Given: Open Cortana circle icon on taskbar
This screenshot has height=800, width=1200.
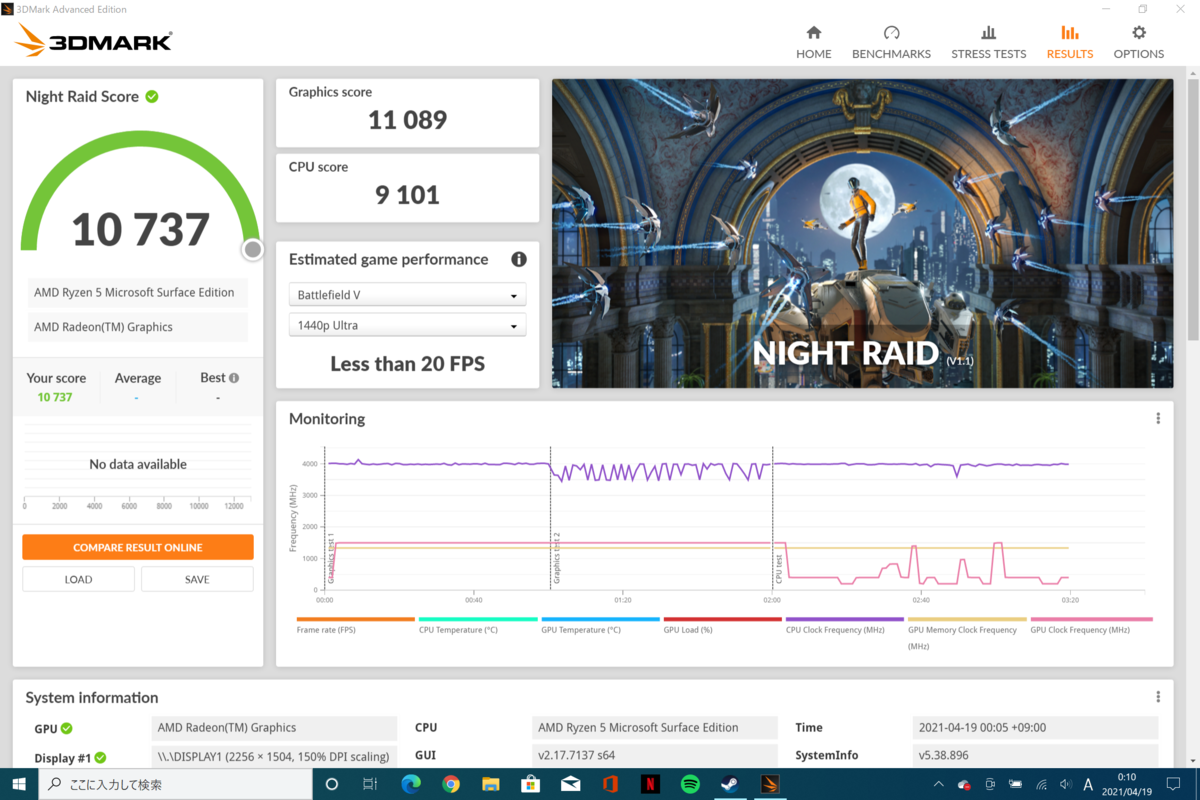Looking at the screenshot, I should tap(332, 784).
